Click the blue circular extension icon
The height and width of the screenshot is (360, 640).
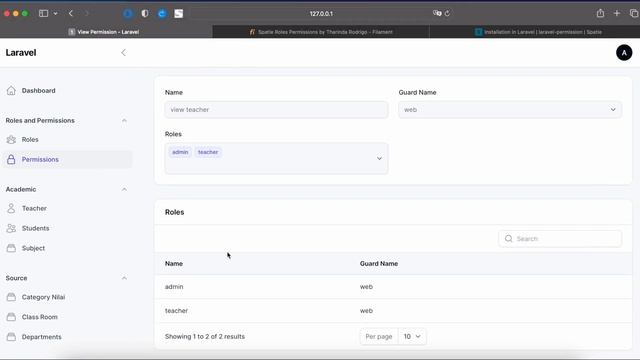coord(128,13)
